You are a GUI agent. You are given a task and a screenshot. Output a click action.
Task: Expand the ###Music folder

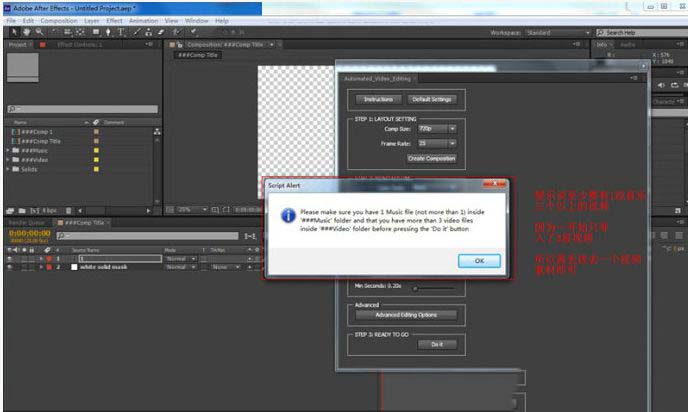coord(7,150)
